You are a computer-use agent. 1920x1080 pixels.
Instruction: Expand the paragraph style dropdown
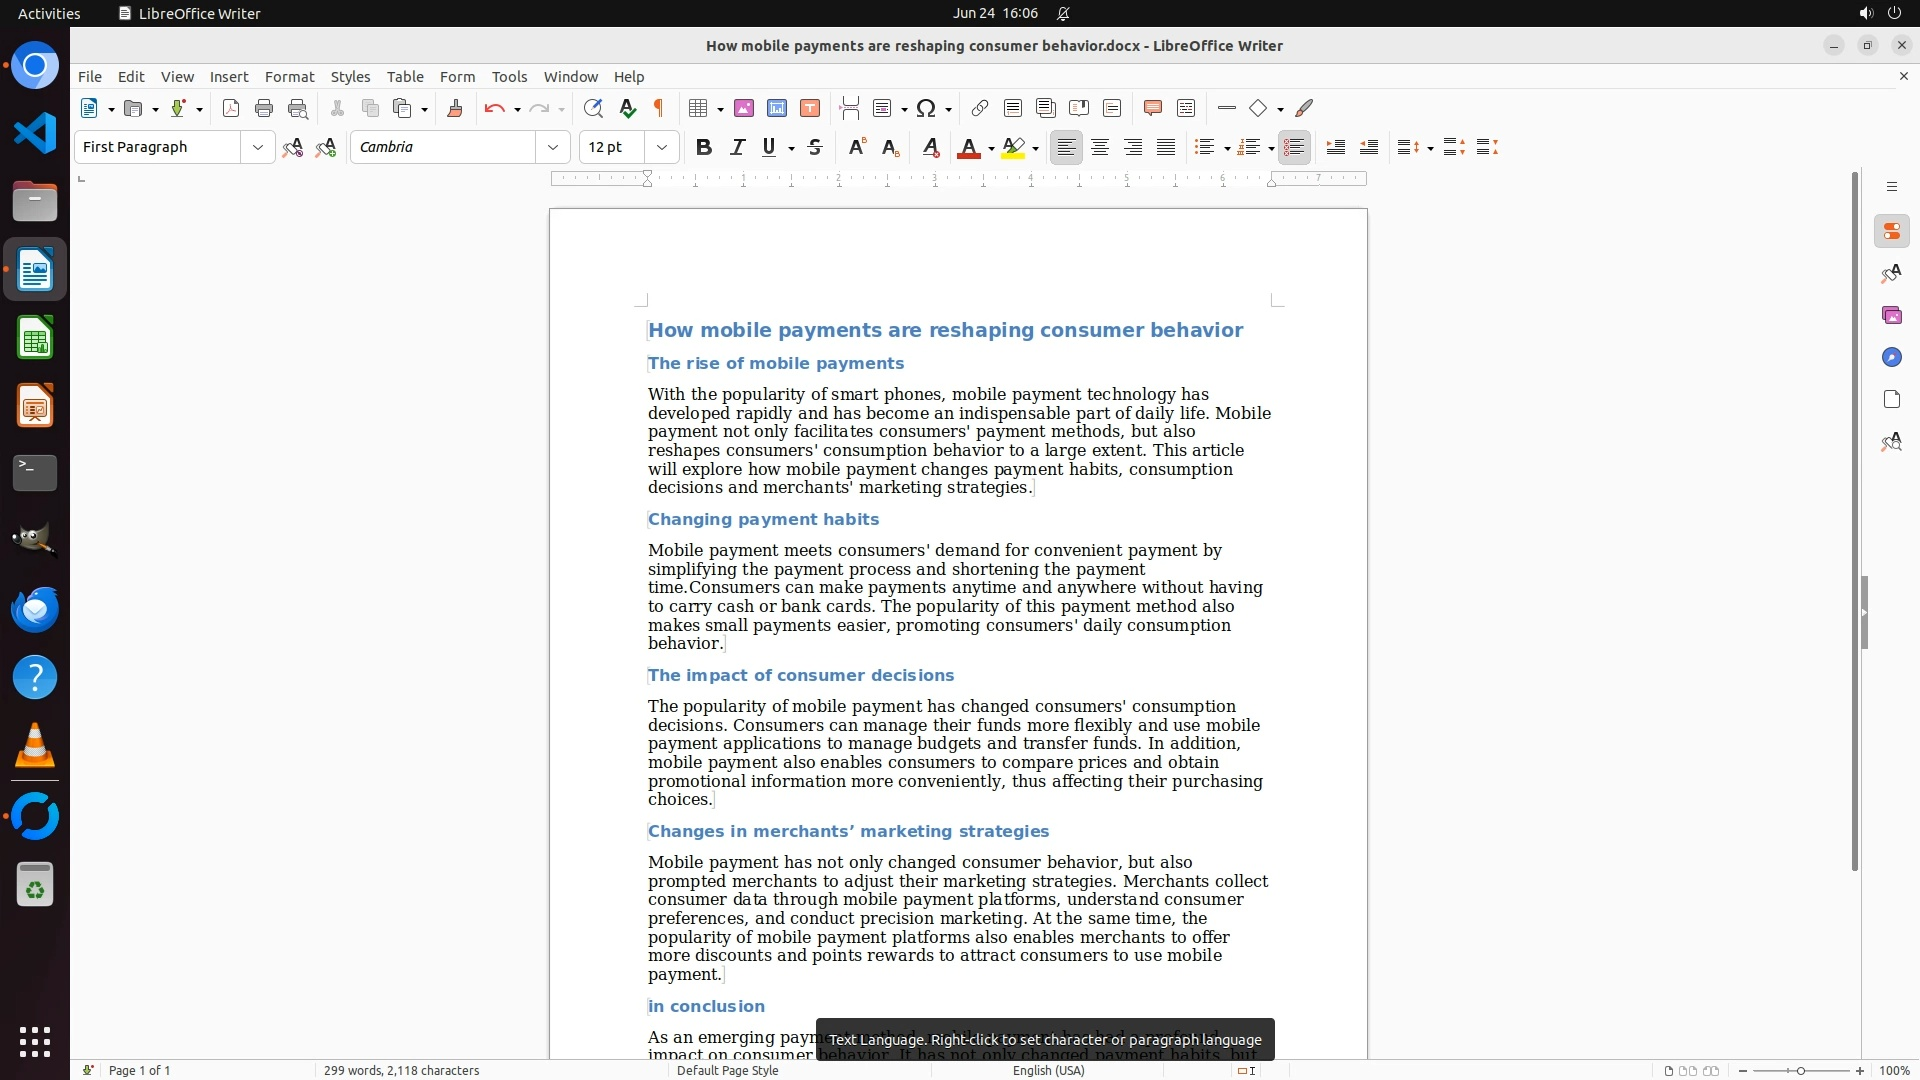(x=257, y=147)
